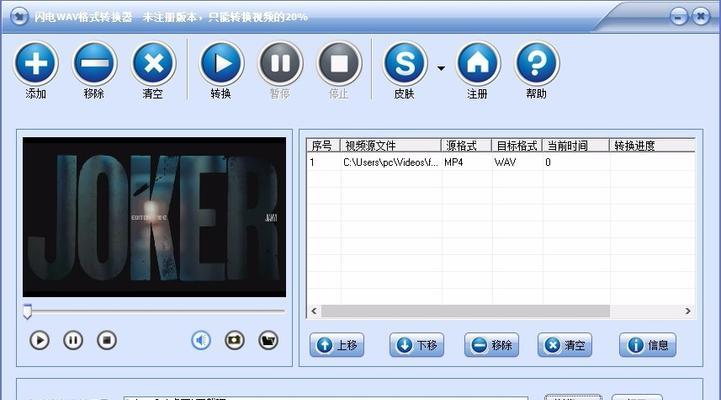Stop the preview video player
The height and width of the screenshot is (400, 721).
tap(107, 341)
